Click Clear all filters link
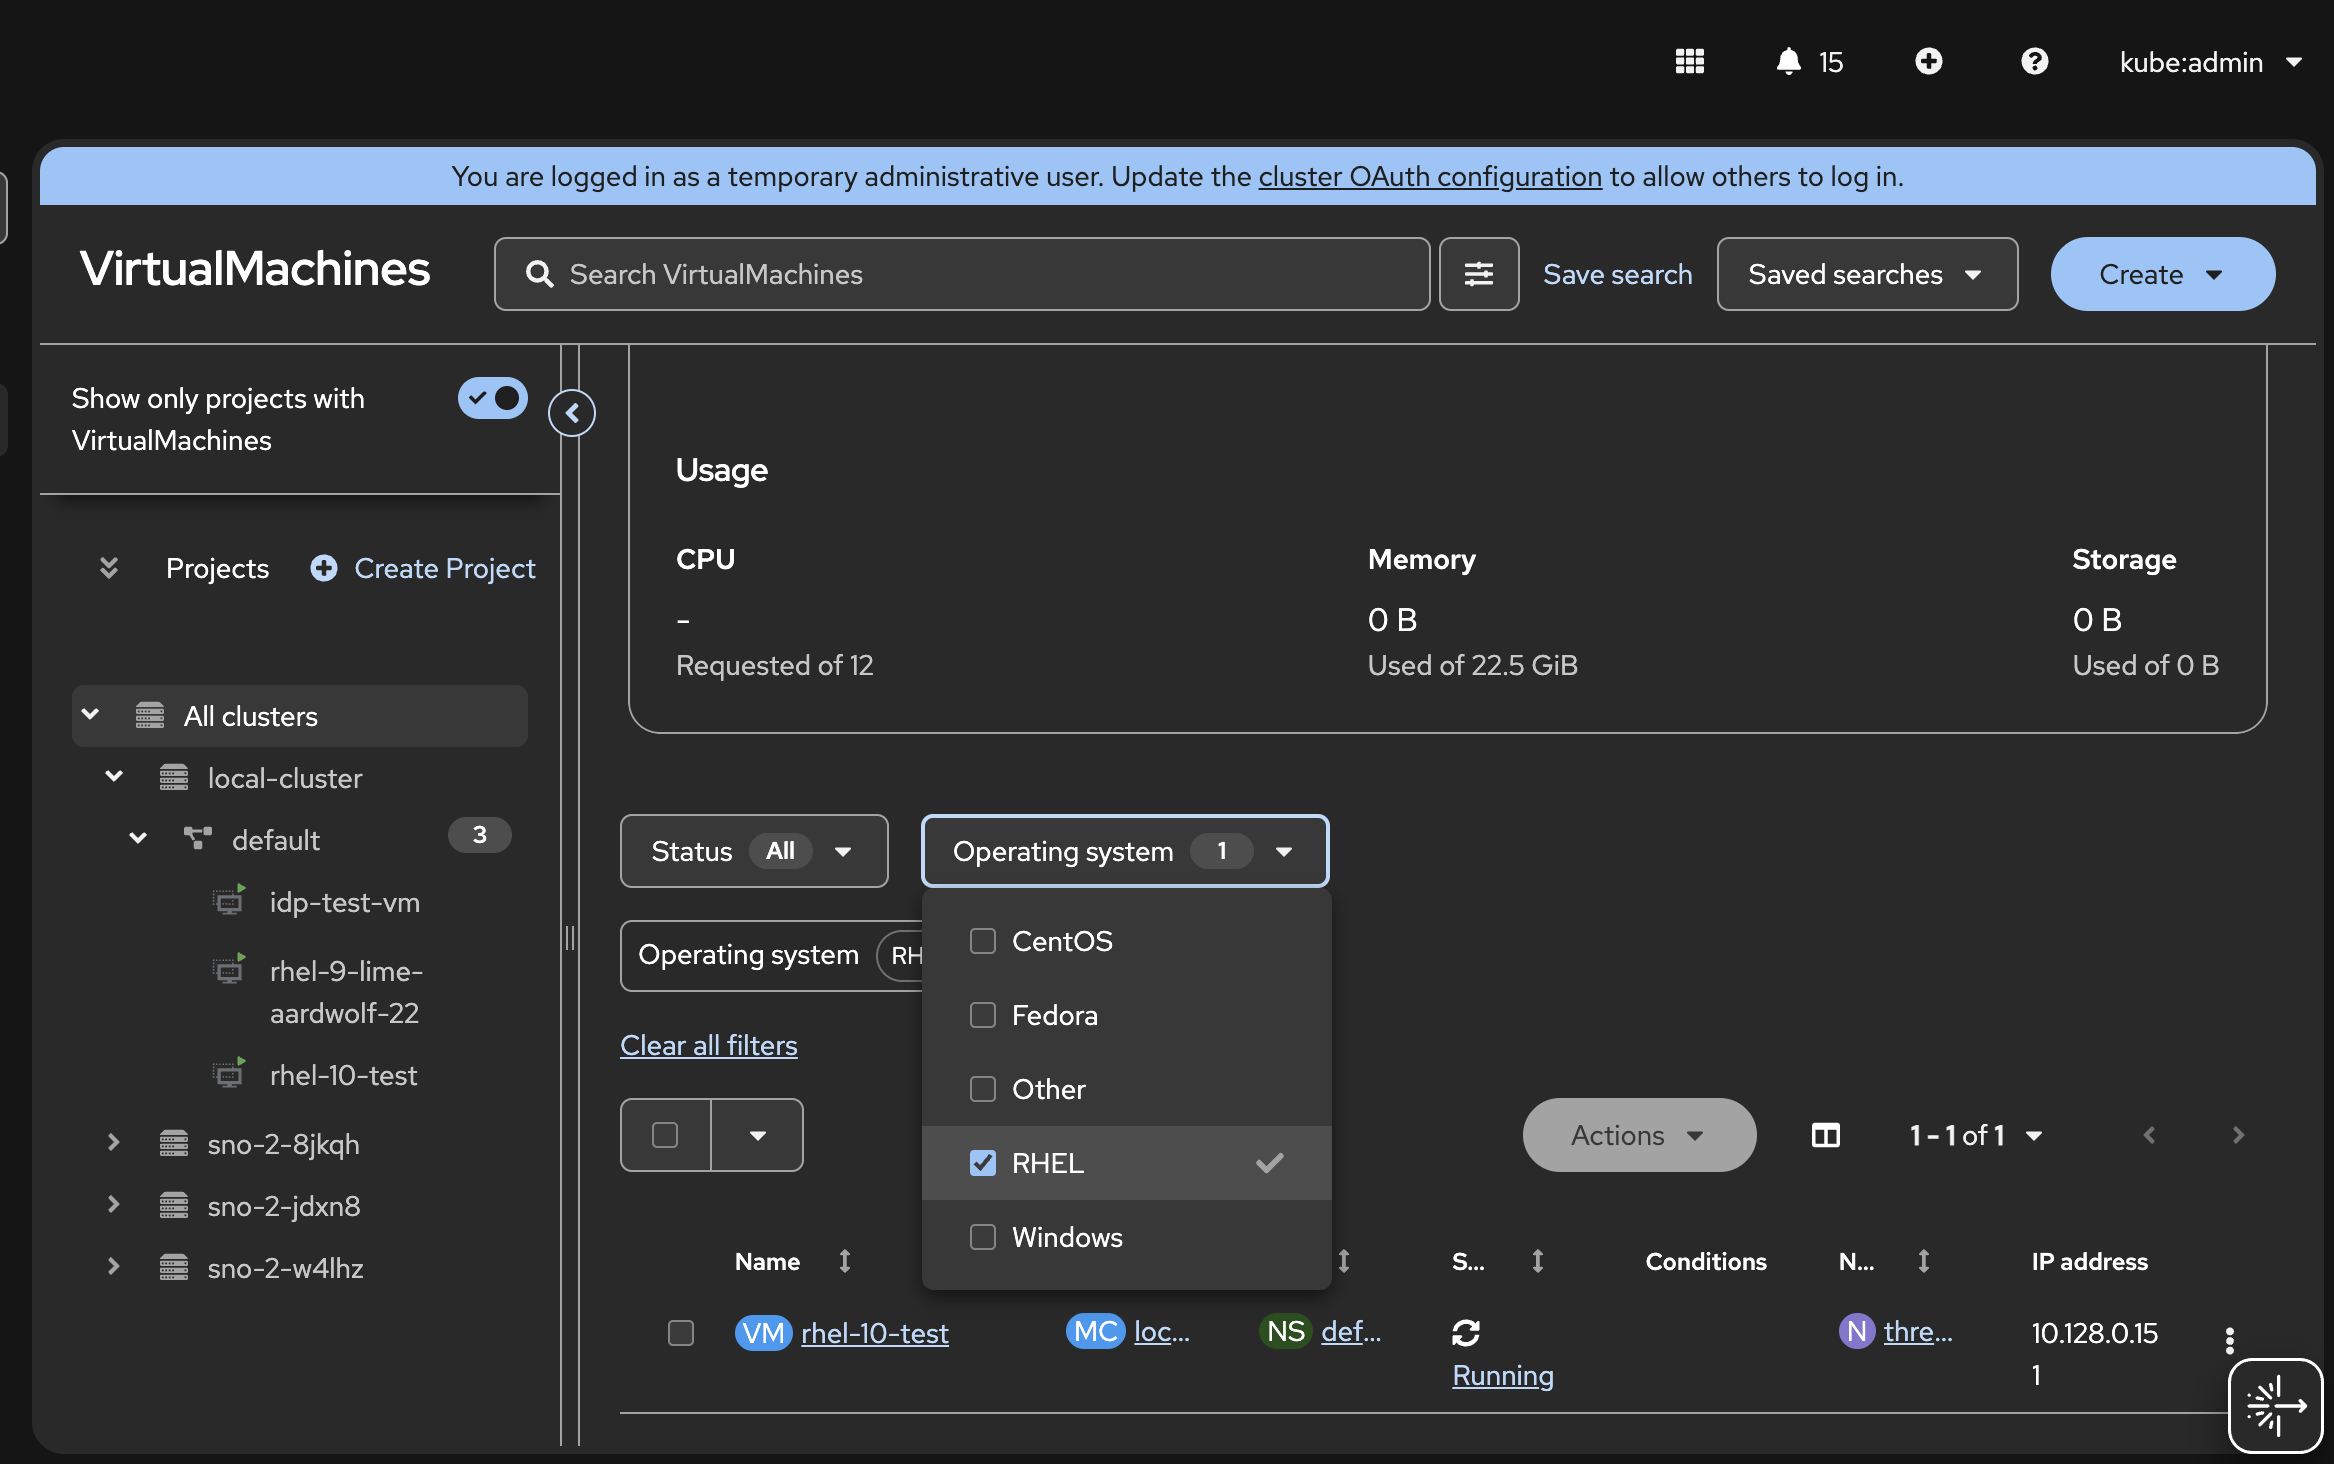The height and width of the screenshot is (1464, 2334). [x=708, y=1045]
